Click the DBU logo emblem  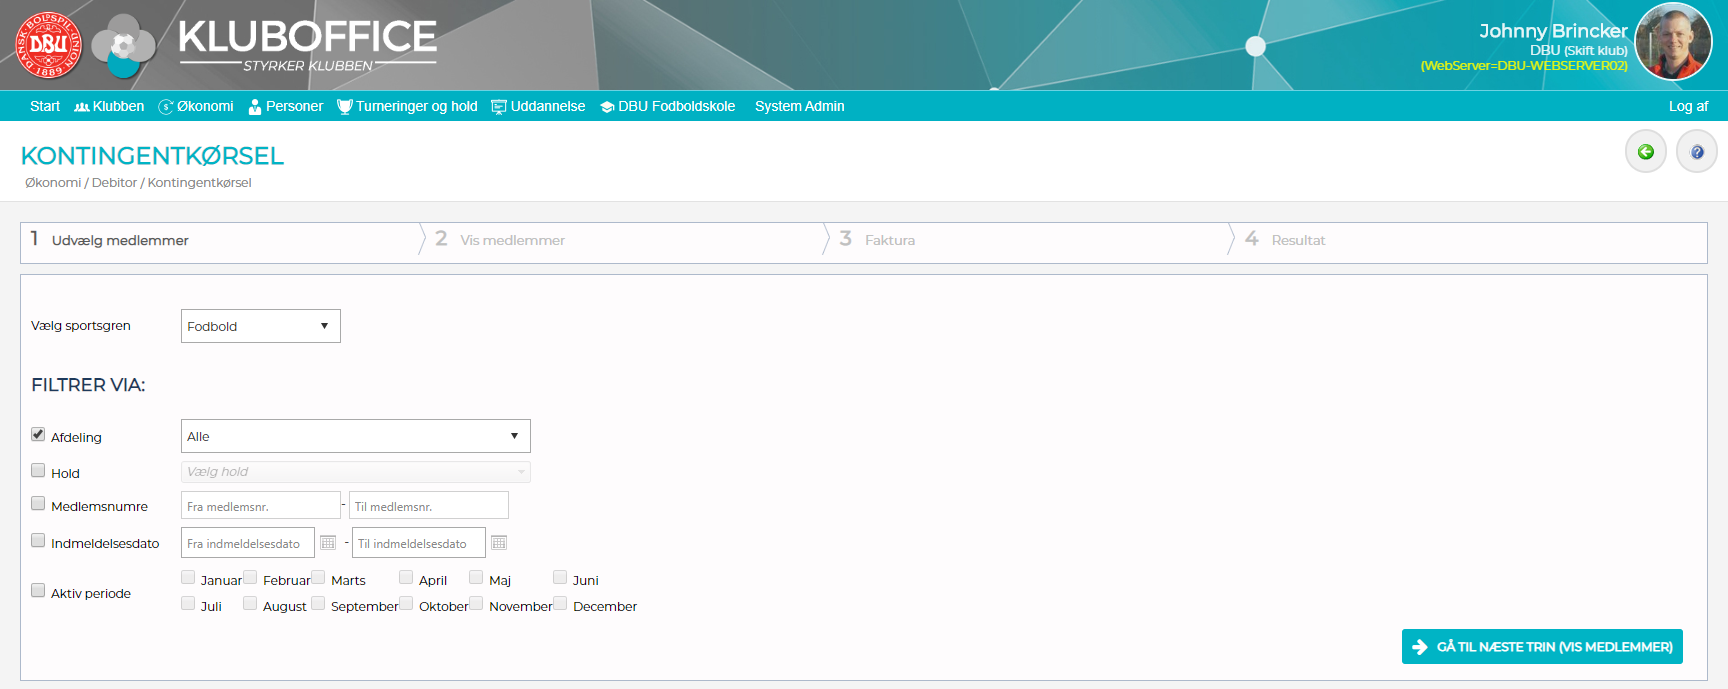tap(48, 45)
